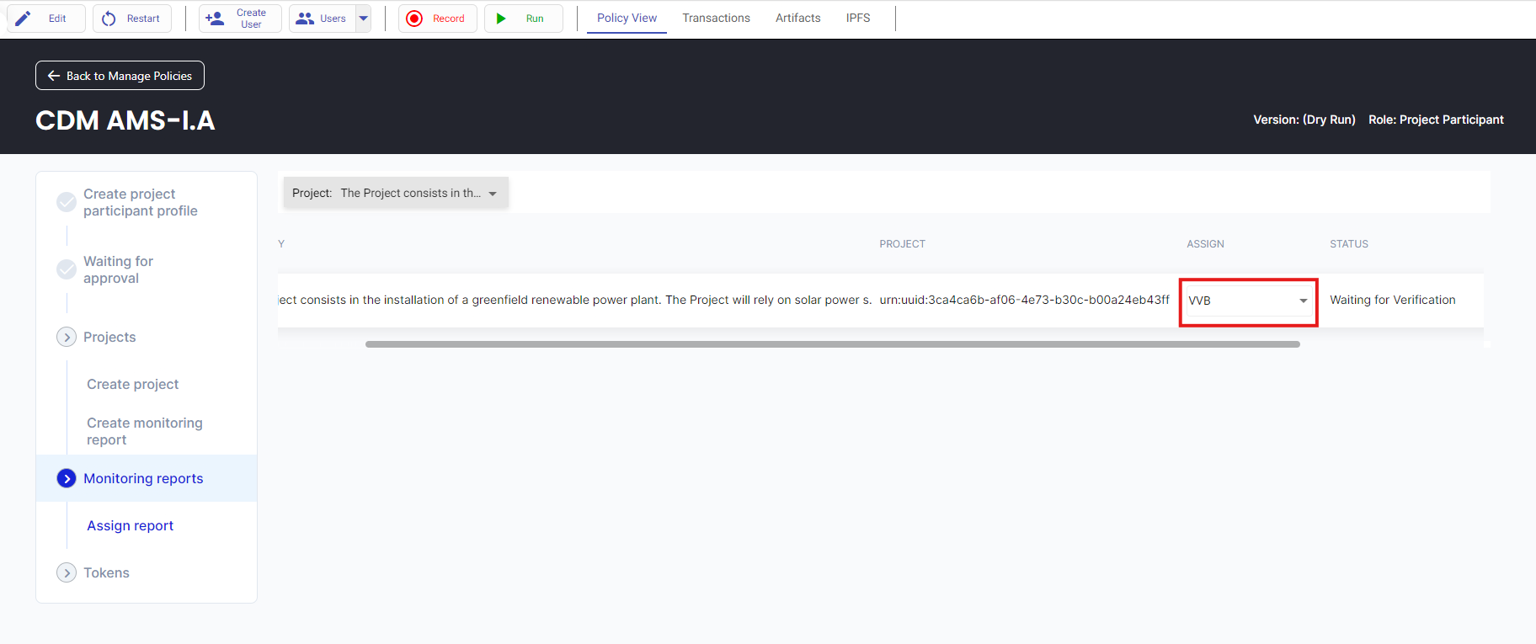Click the checkmark beside Create project participant profile
Screen dimensions: 1536x644
tap(66, 202)
